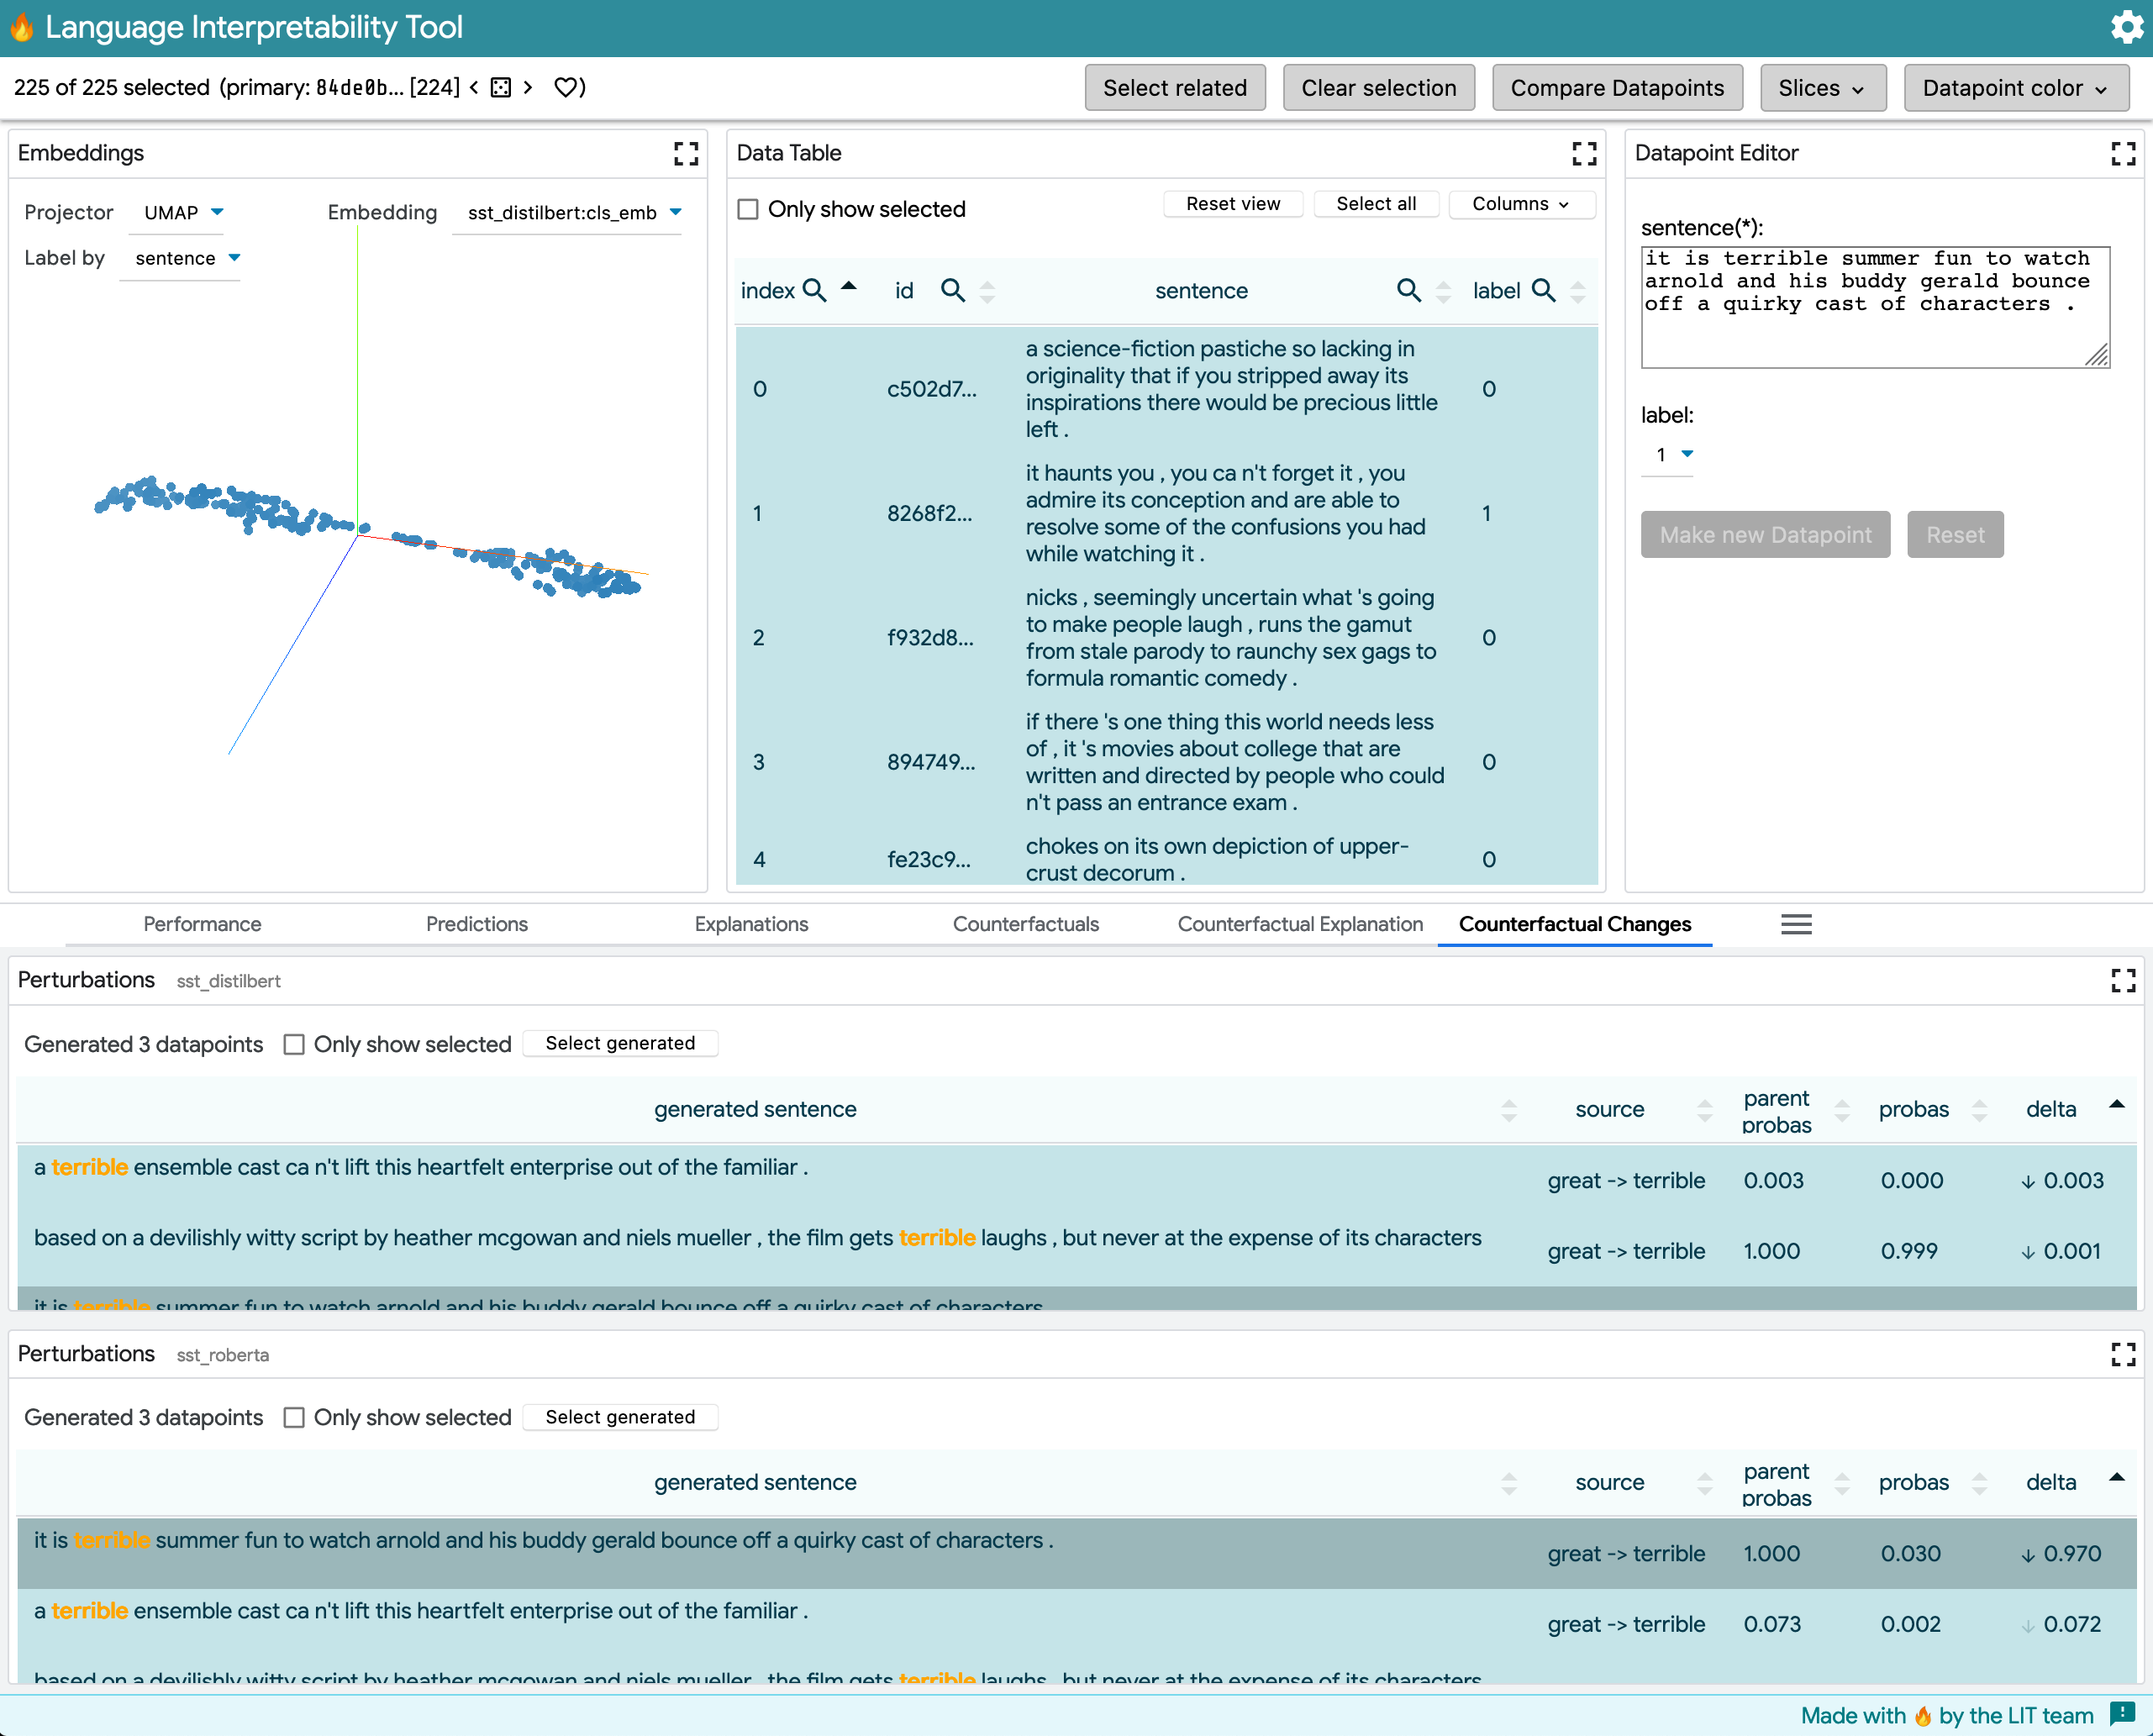The height and width of the screenshot is (1736, 2153).
Task: Open the hamburger menu next to module tabs
Action: coord(1796,924)
